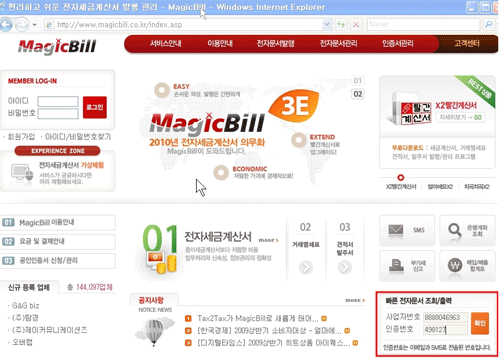Open the purchase/sales summary W icon tile
Screen dimensions: 500x360
(x=467, y=266)
